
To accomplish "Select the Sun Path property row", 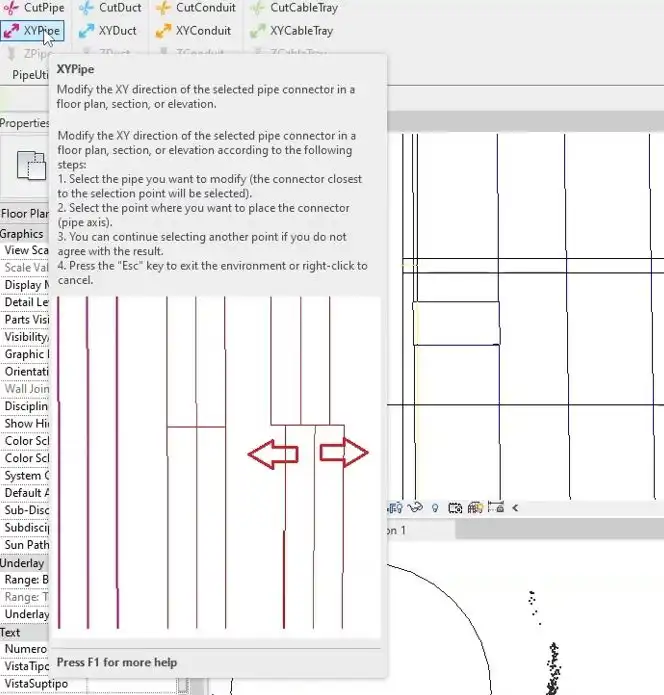I will click(x=24, y=544).
